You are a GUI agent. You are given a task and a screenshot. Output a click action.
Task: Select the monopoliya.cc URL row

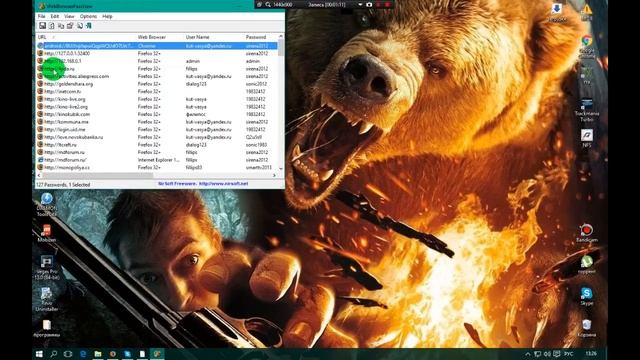coord(157,167)
